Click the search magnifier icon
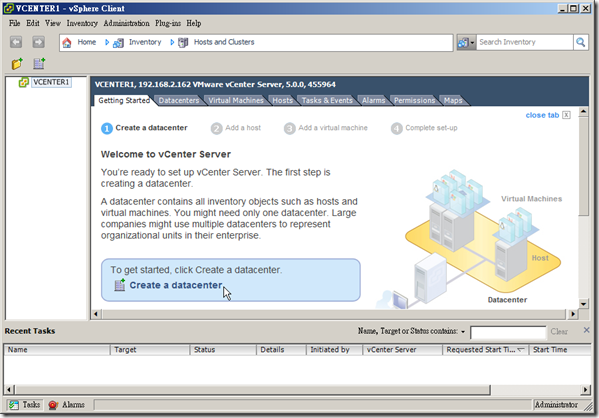The height and width of the screenshot is (418, 599). [x=580, y=42]
